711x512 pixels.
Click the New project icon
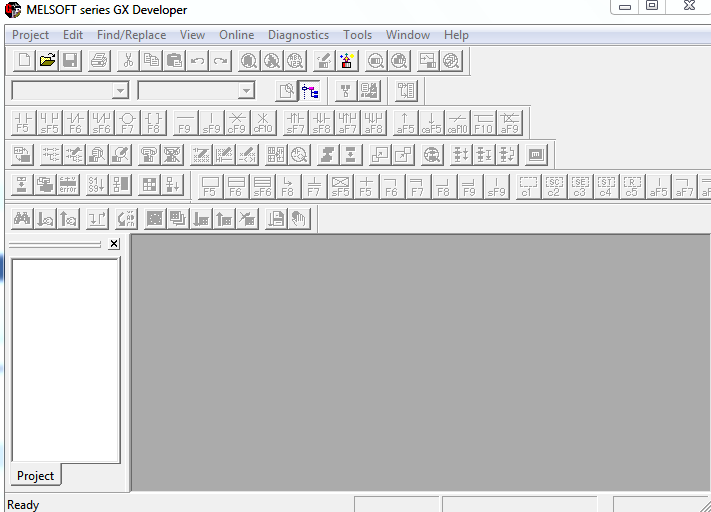[x=24, y=60]
